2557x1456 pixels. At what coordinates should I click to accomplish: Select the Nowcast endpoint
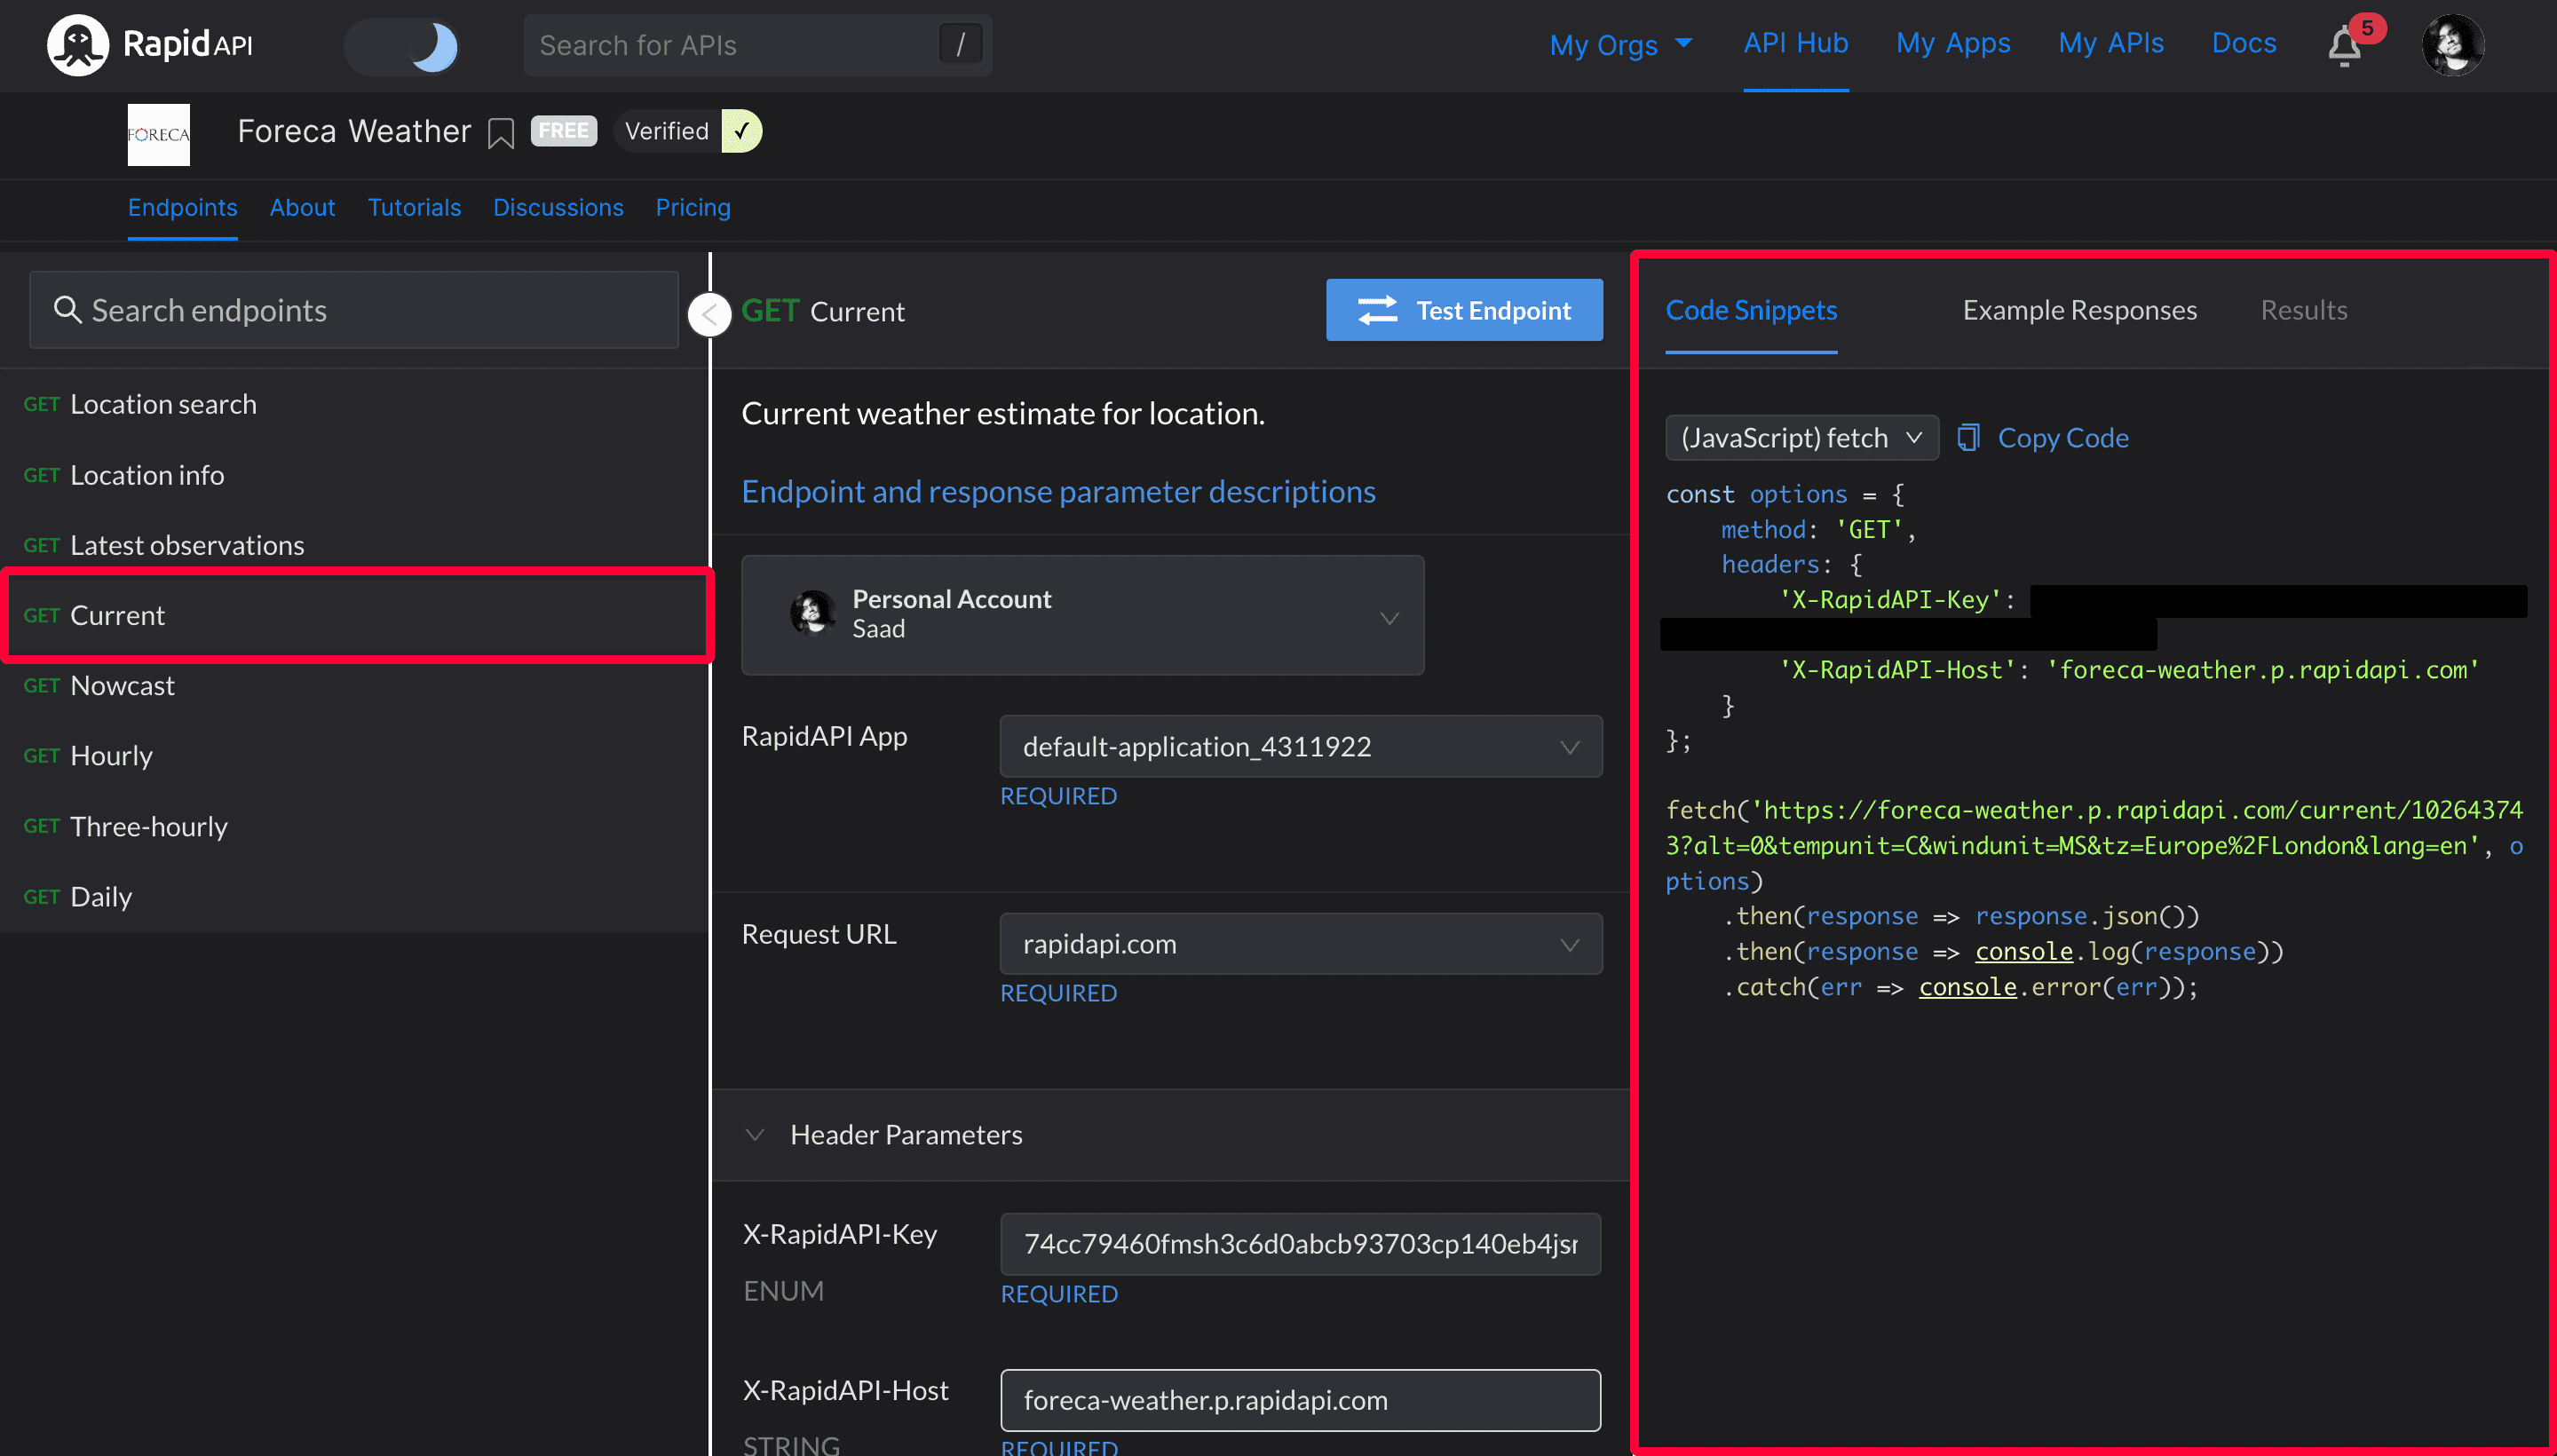(354, 686)
